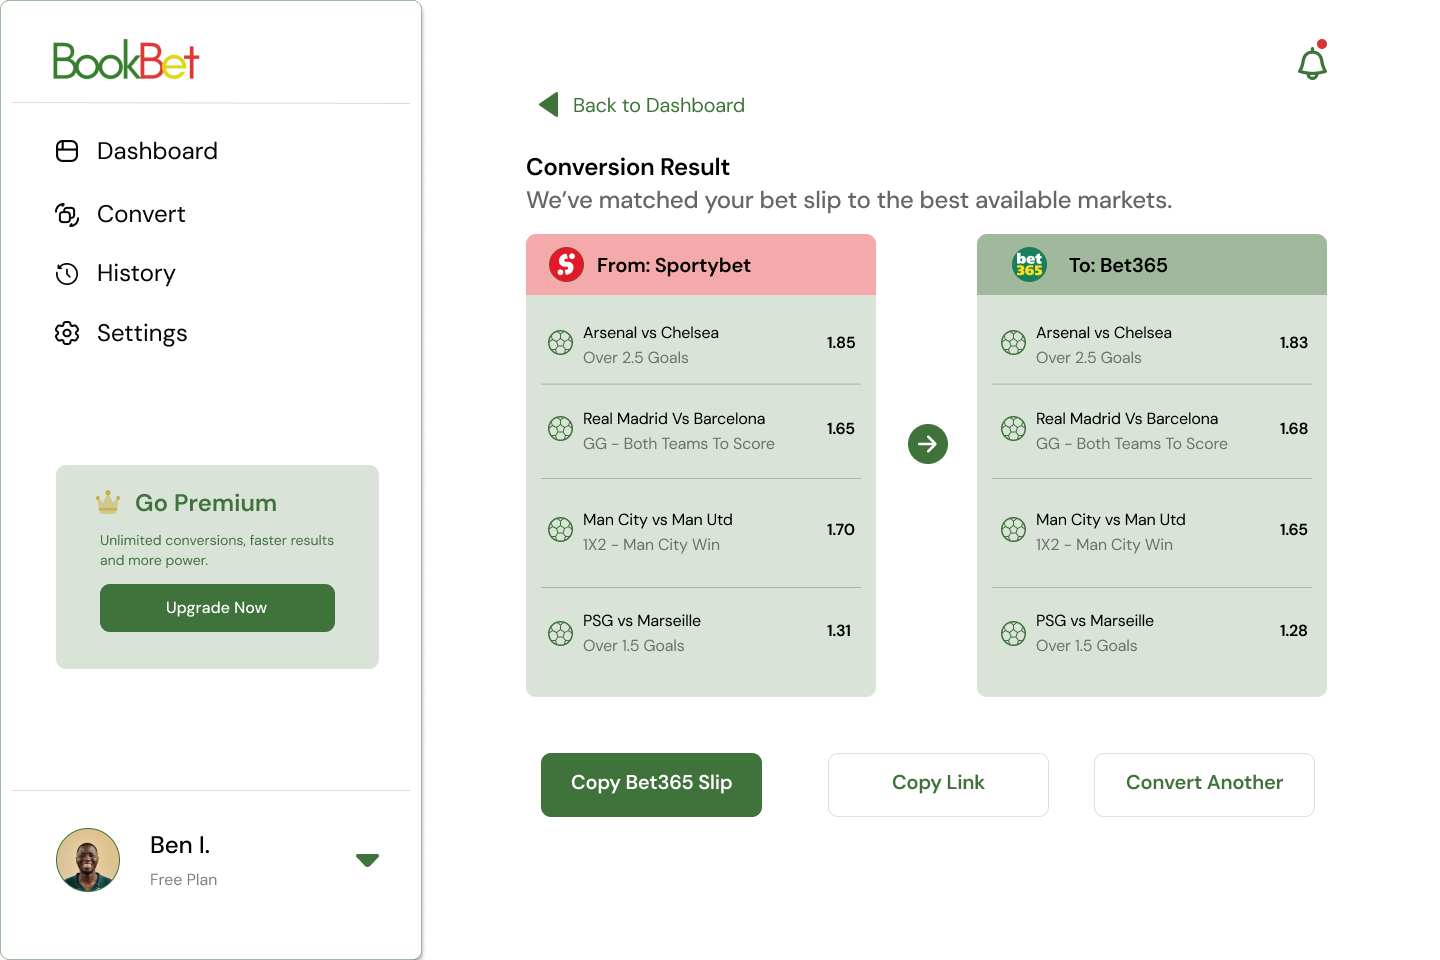This screenshot has width=1440, height=960.
Task: Expand the Ben I. account dropdown arrow
Action: (368, 860)
